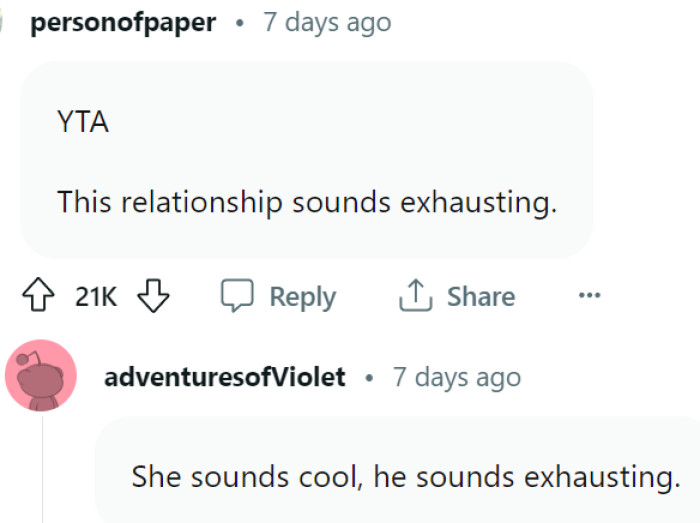Screen dimensions: 700x523
Task: Open personofpaper's profile via username
Action: click(123, 22)
